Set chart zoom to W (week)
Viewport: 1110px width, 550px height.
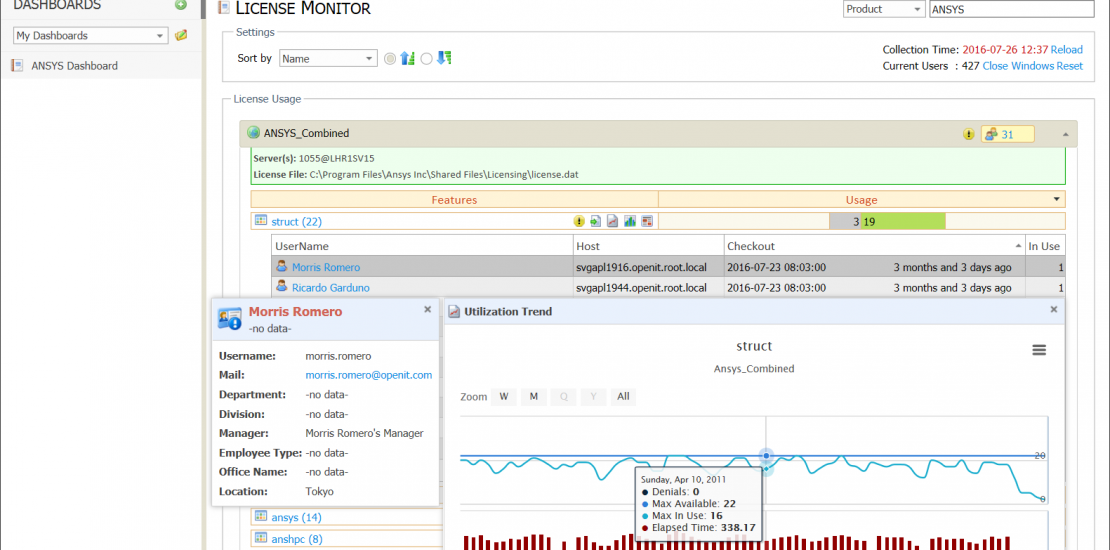click(x=504, y=396)
